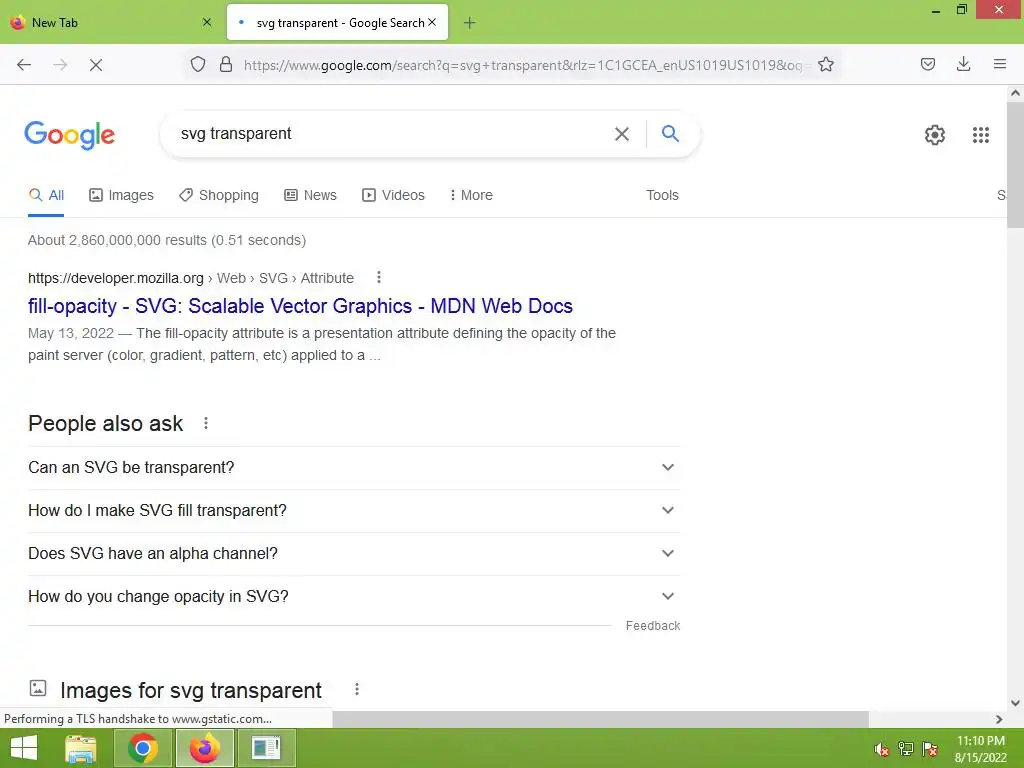Open a new tab with the plus button

[x=470, y=23]
